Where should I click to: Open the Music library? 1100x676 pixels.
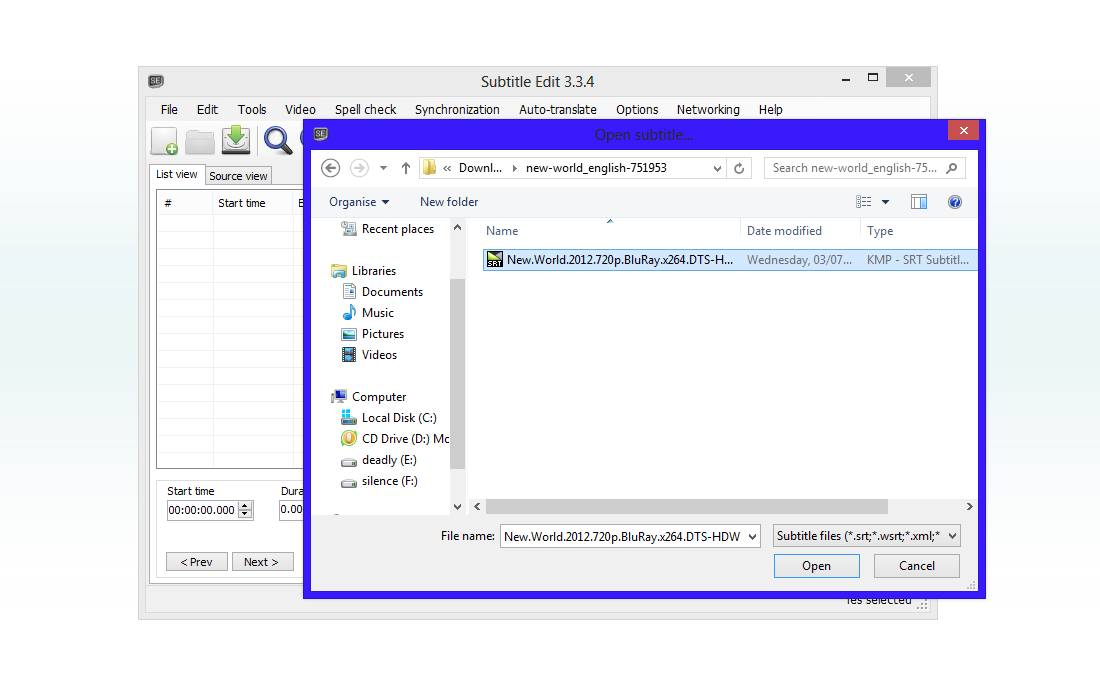click(368, 313)
